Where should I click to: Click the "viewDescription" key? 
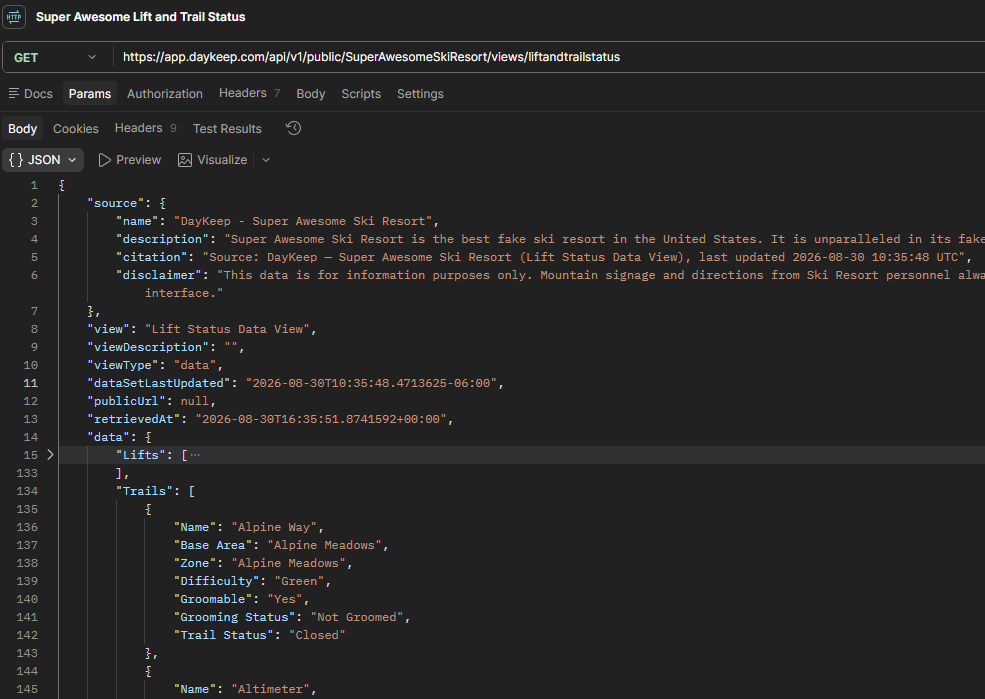[148, 347]
